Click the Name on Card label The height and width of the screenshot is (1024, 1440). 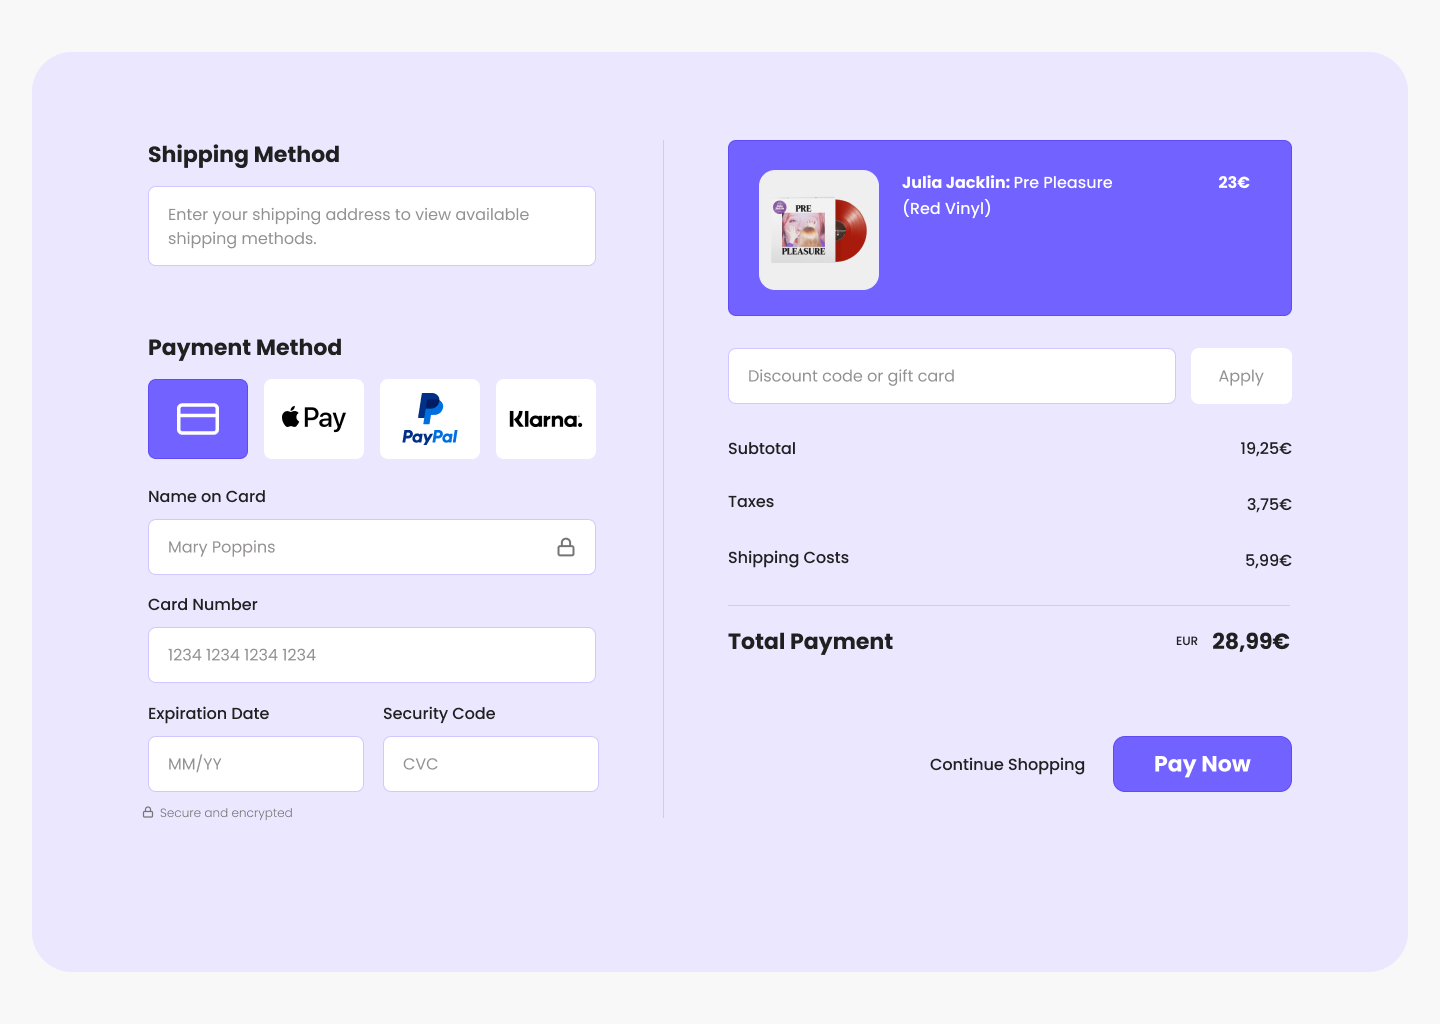[x=207, y=496]
